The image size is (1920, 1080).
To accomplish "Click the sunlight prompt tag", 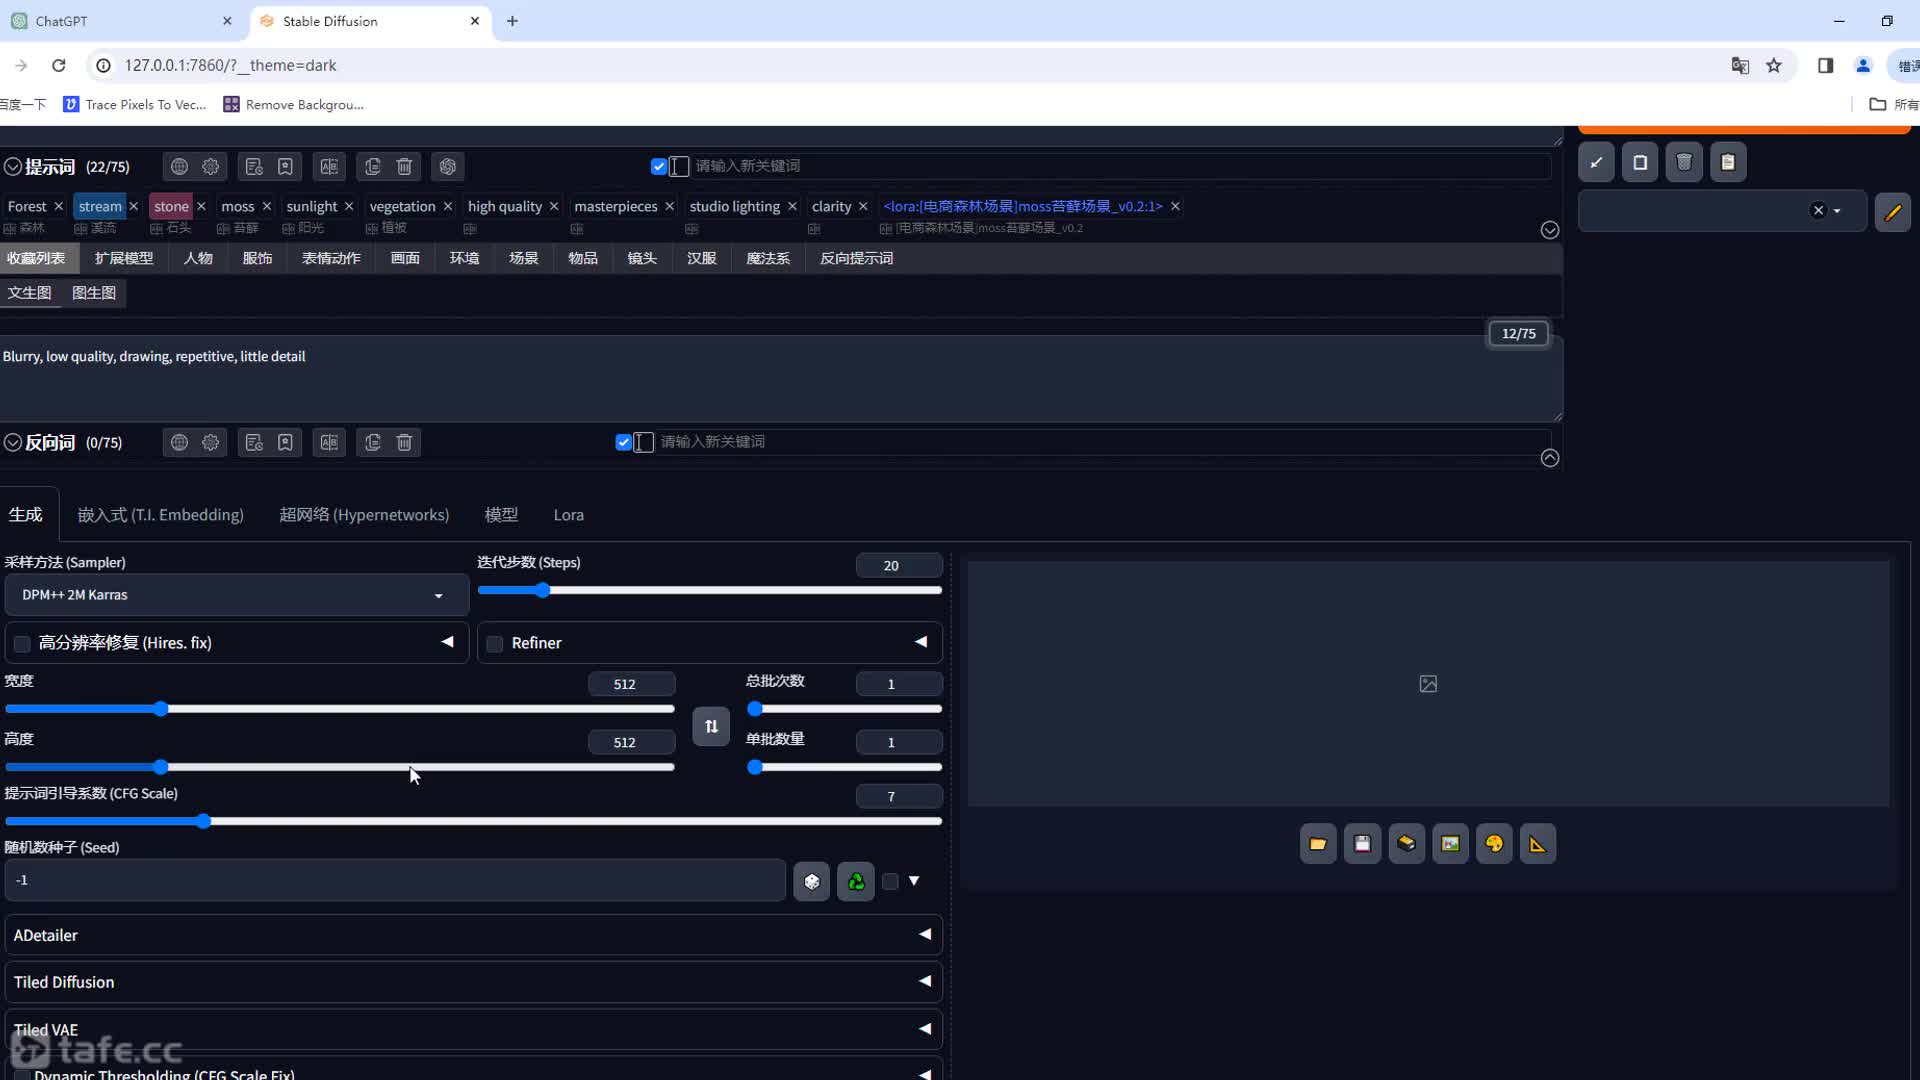I will click(312, 206).
